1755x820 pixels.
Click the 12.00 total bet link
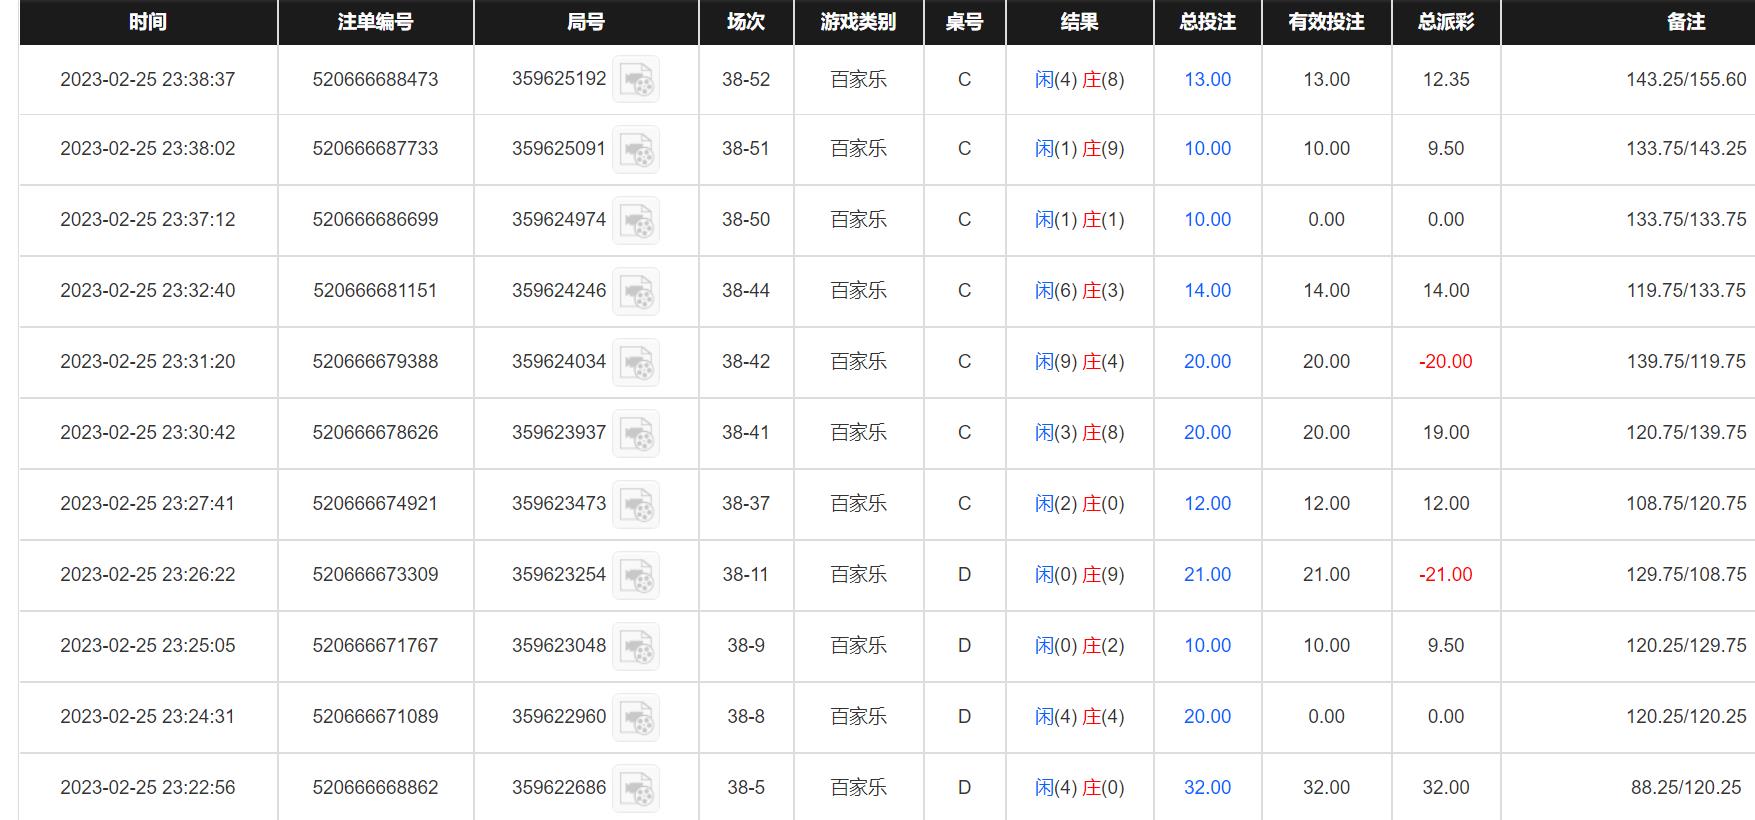1207,503
